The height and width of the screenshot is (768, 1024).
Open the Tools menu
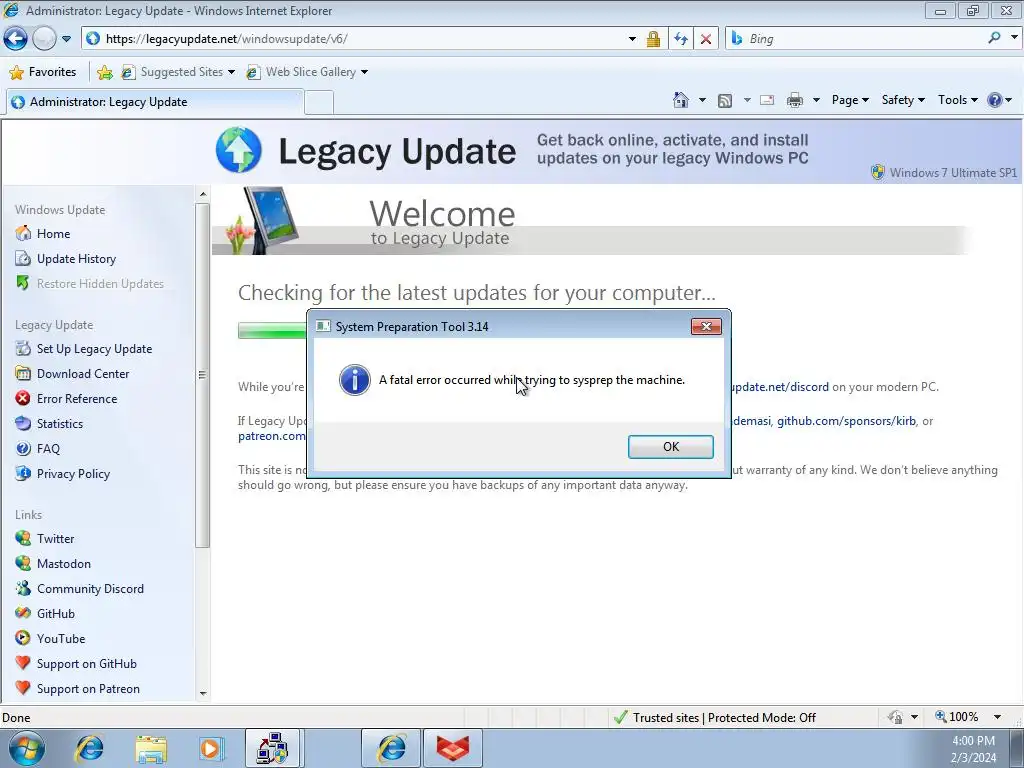(957, 100)
